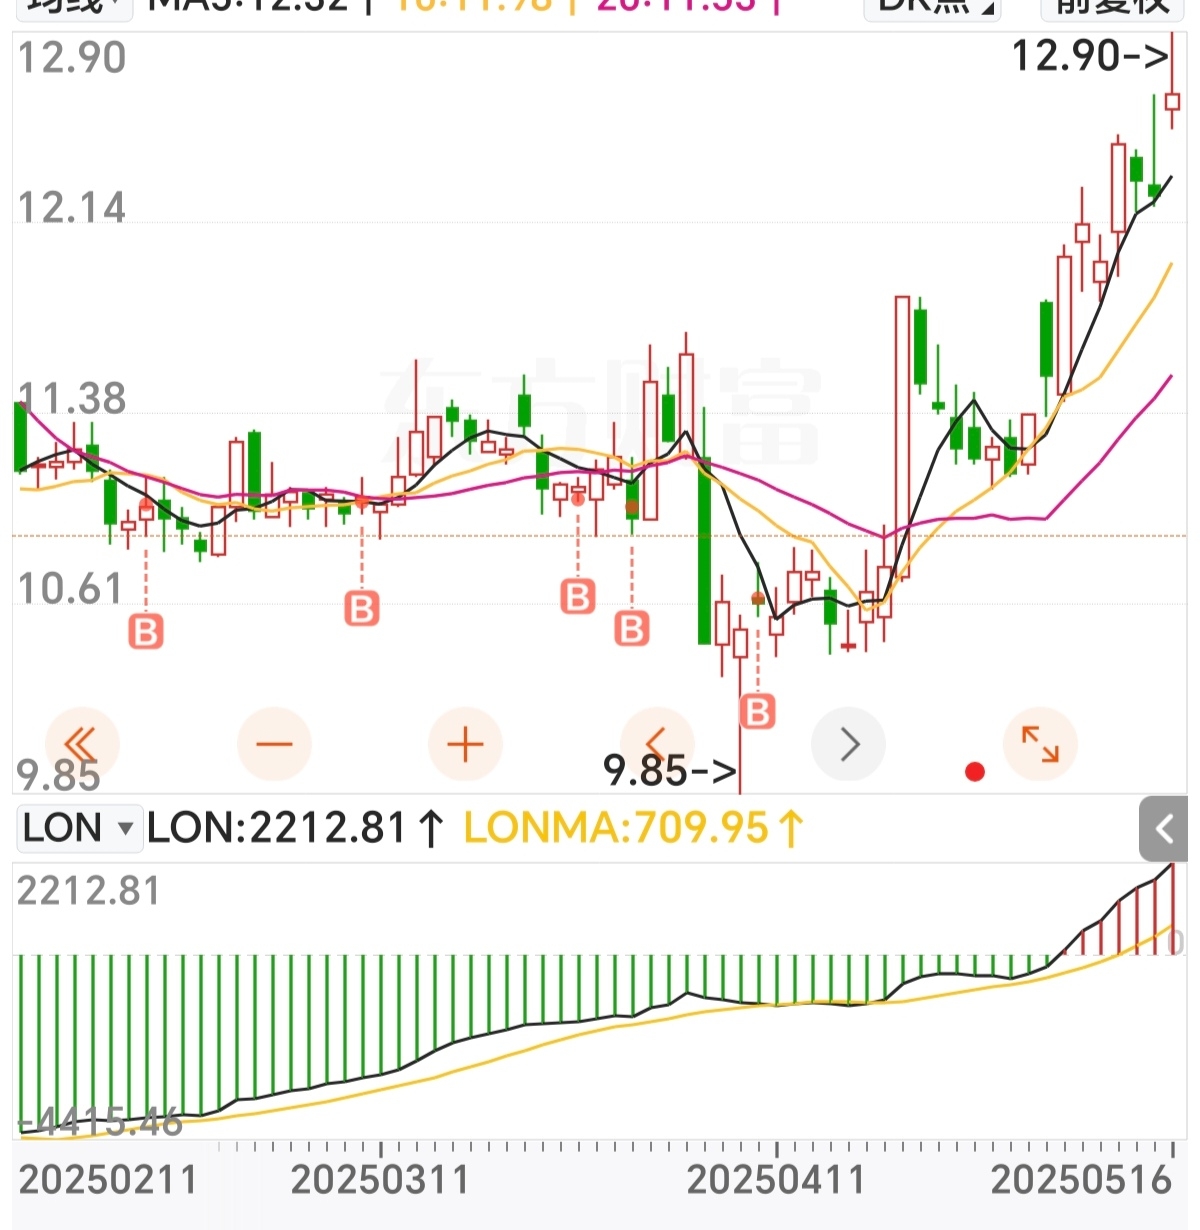Tap the -4415.46 LON axis label

pos(99,1122)
